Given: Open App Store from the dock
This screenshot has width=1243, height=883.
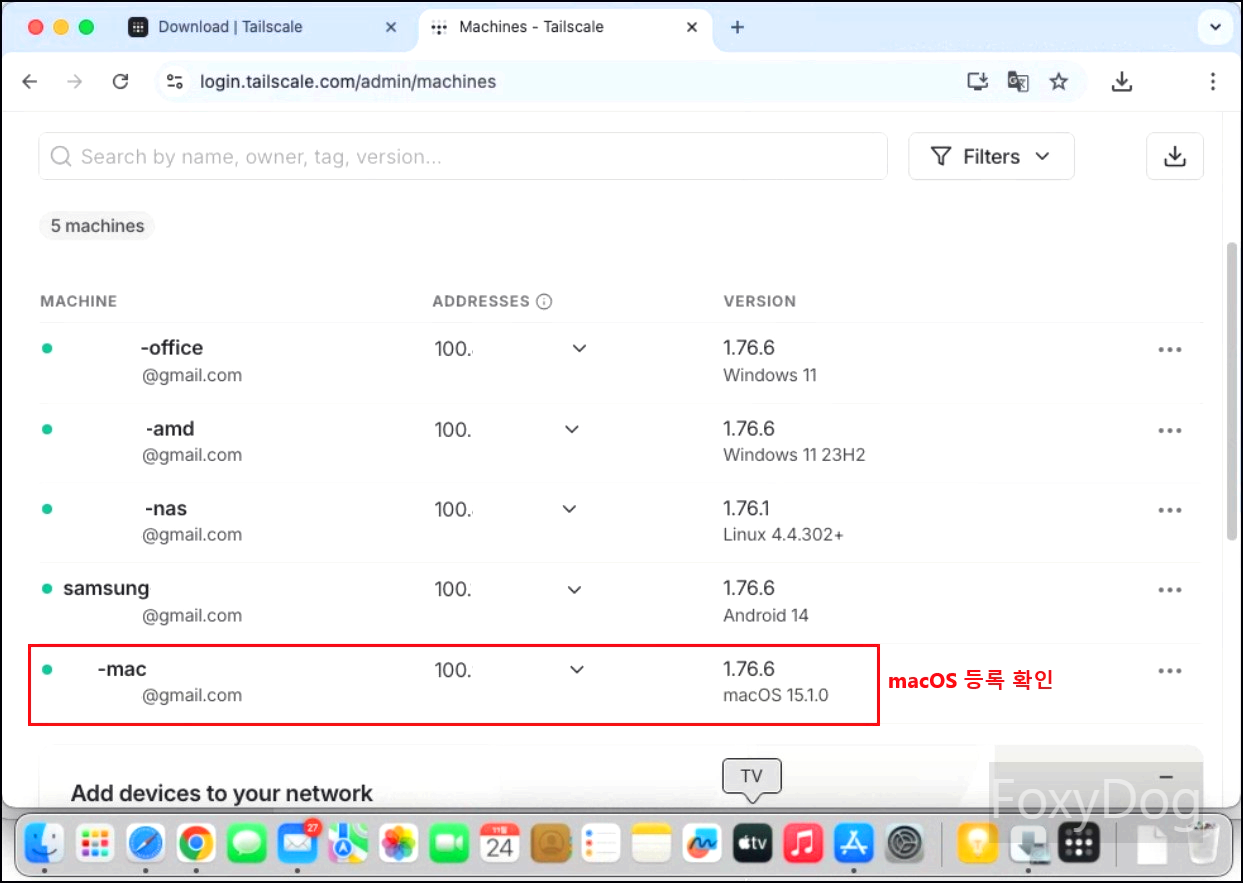Looking at the screenshot, I should [x=853, y=844].
